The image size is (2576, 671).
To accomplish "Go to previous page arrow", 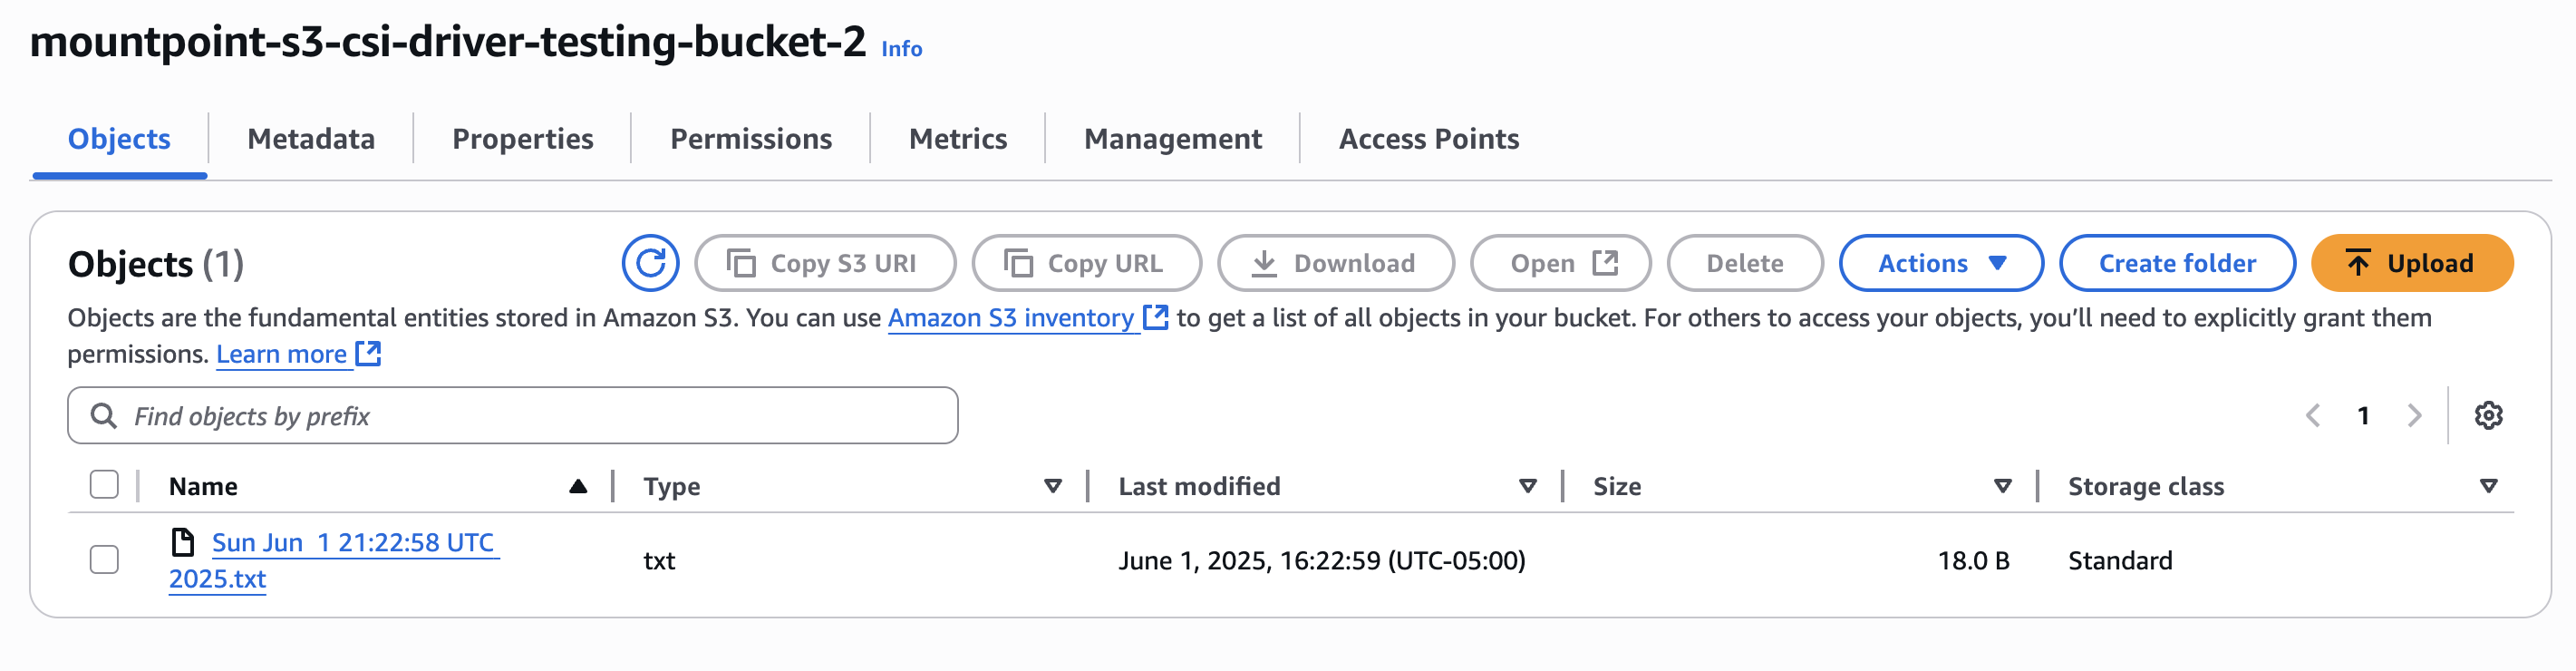I will [x=2312, y=415].
